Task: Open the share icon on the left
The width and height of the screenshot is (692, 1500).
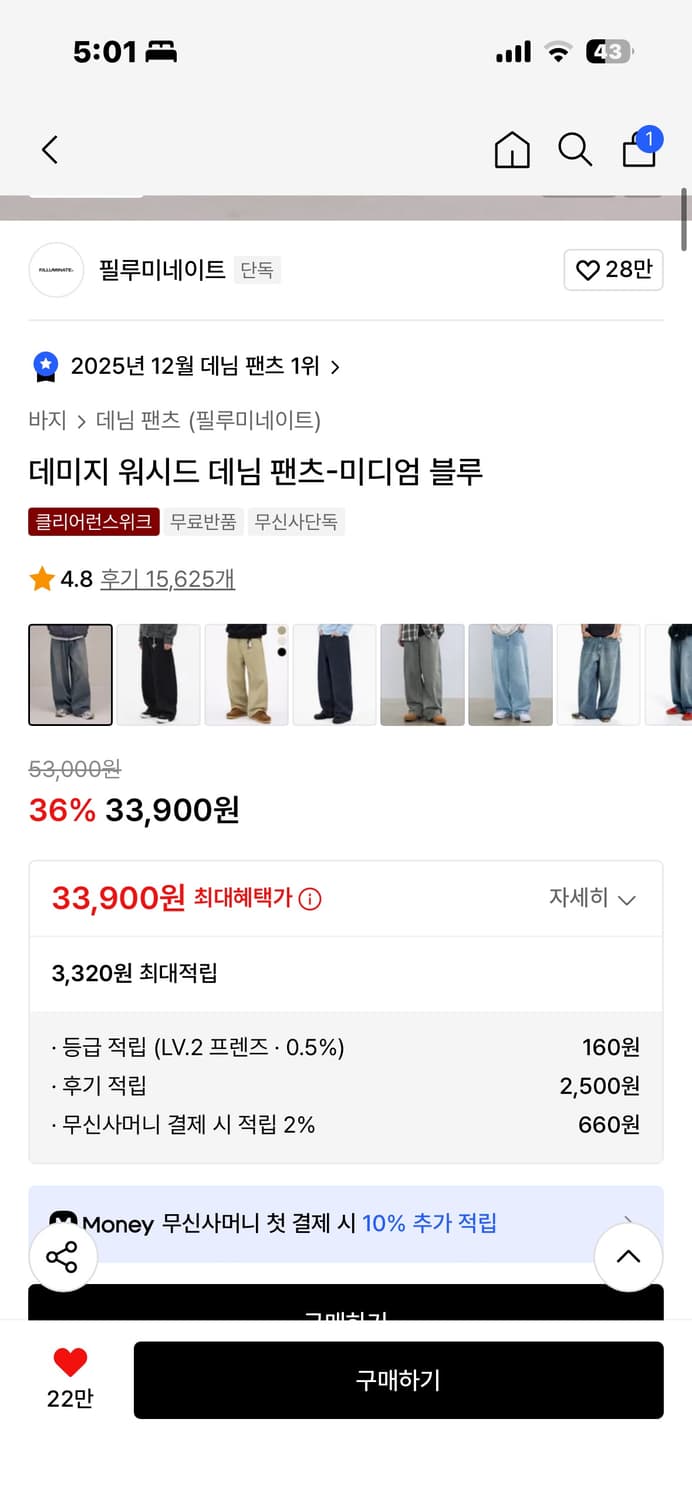Action: click(63, 1257)
